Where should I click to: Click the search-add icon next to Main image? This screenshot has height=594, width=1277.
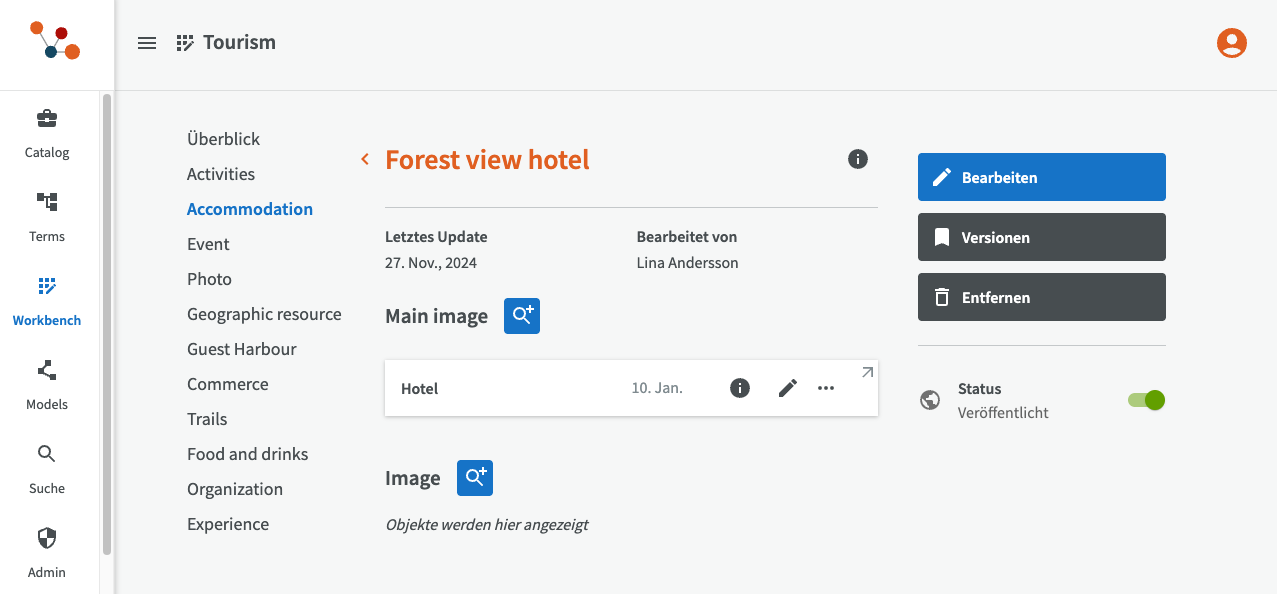(x=522, y=316)
